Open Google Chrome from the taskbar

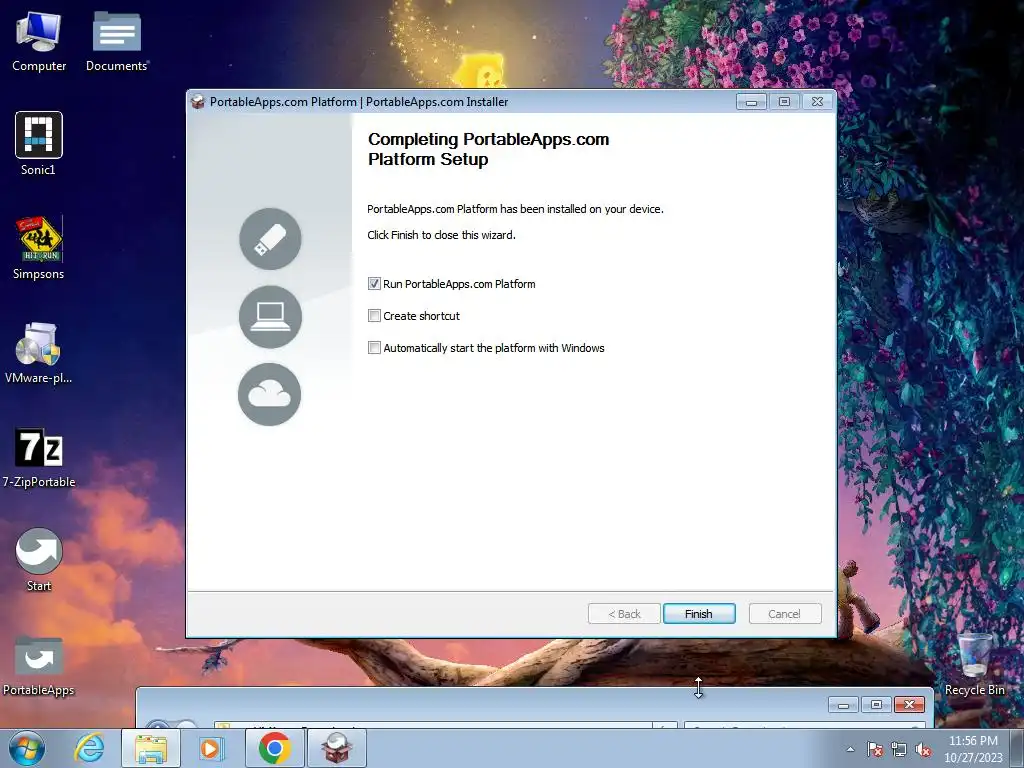(x=274, y=748)
